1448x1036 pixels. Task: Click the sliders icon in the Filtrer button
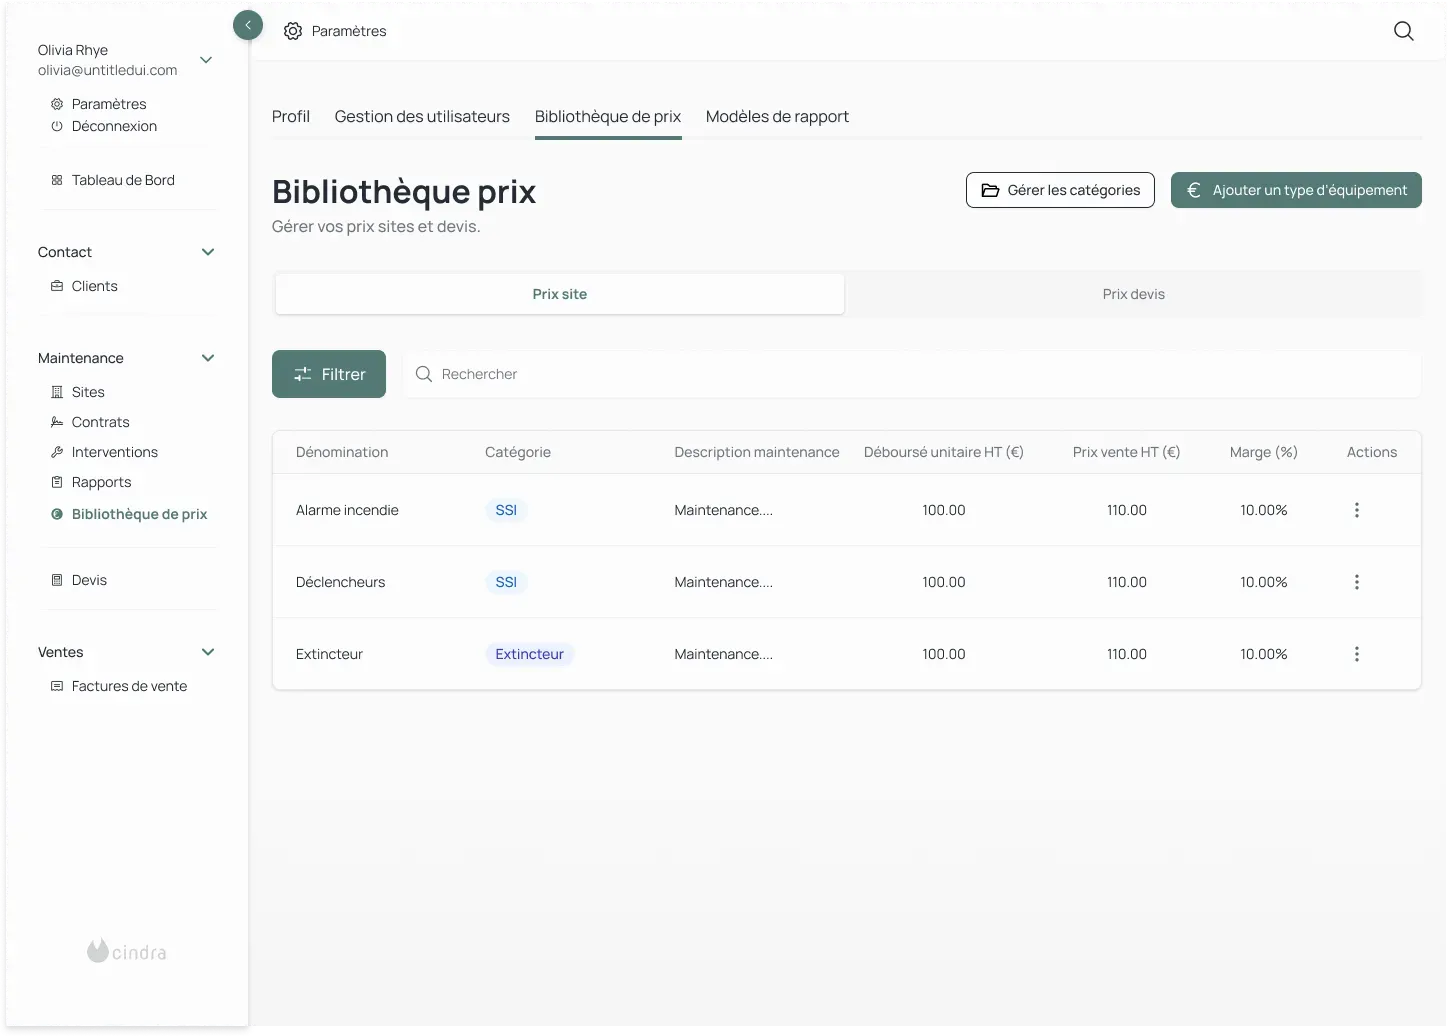(x=302, y=374)
